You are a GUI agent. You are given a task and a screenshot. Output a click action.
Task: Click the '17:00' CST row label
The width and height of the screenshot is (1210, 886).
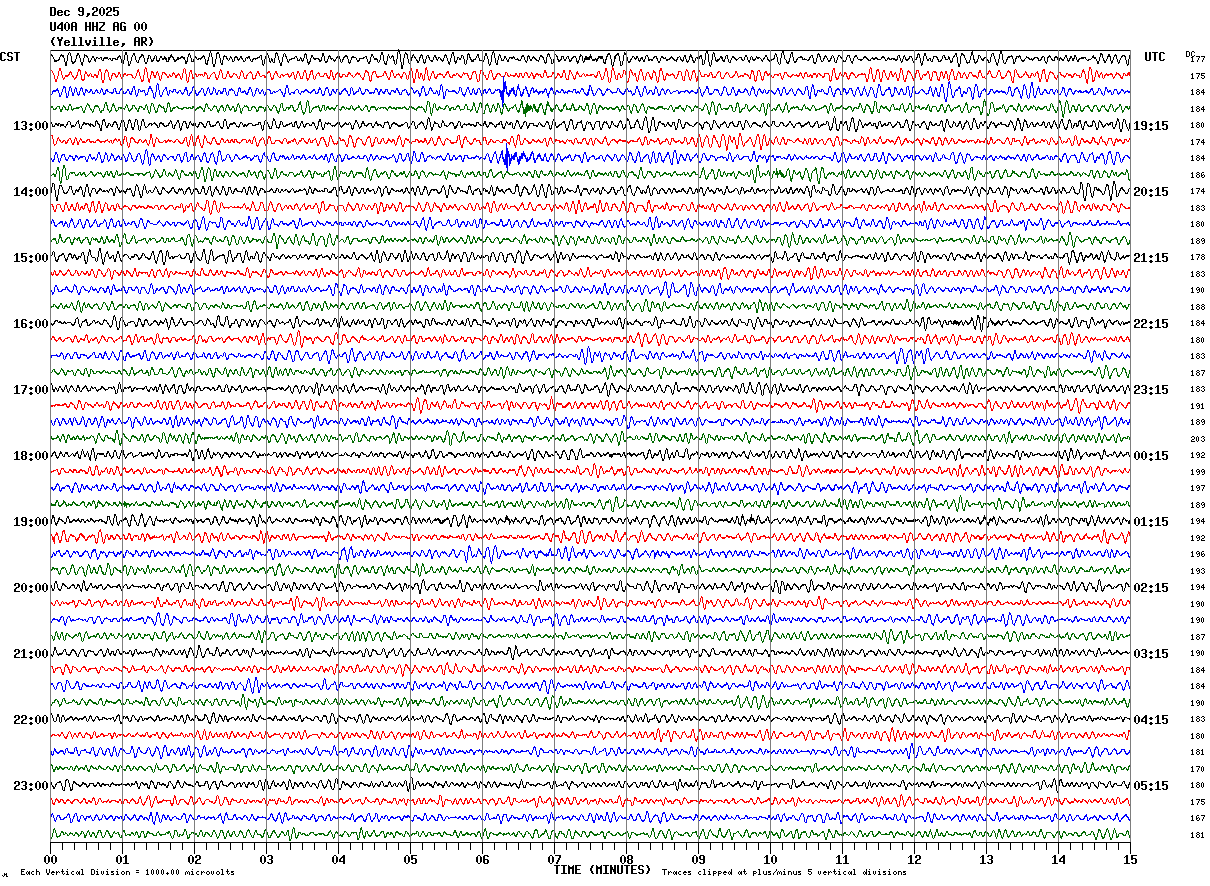click(30, 390)
